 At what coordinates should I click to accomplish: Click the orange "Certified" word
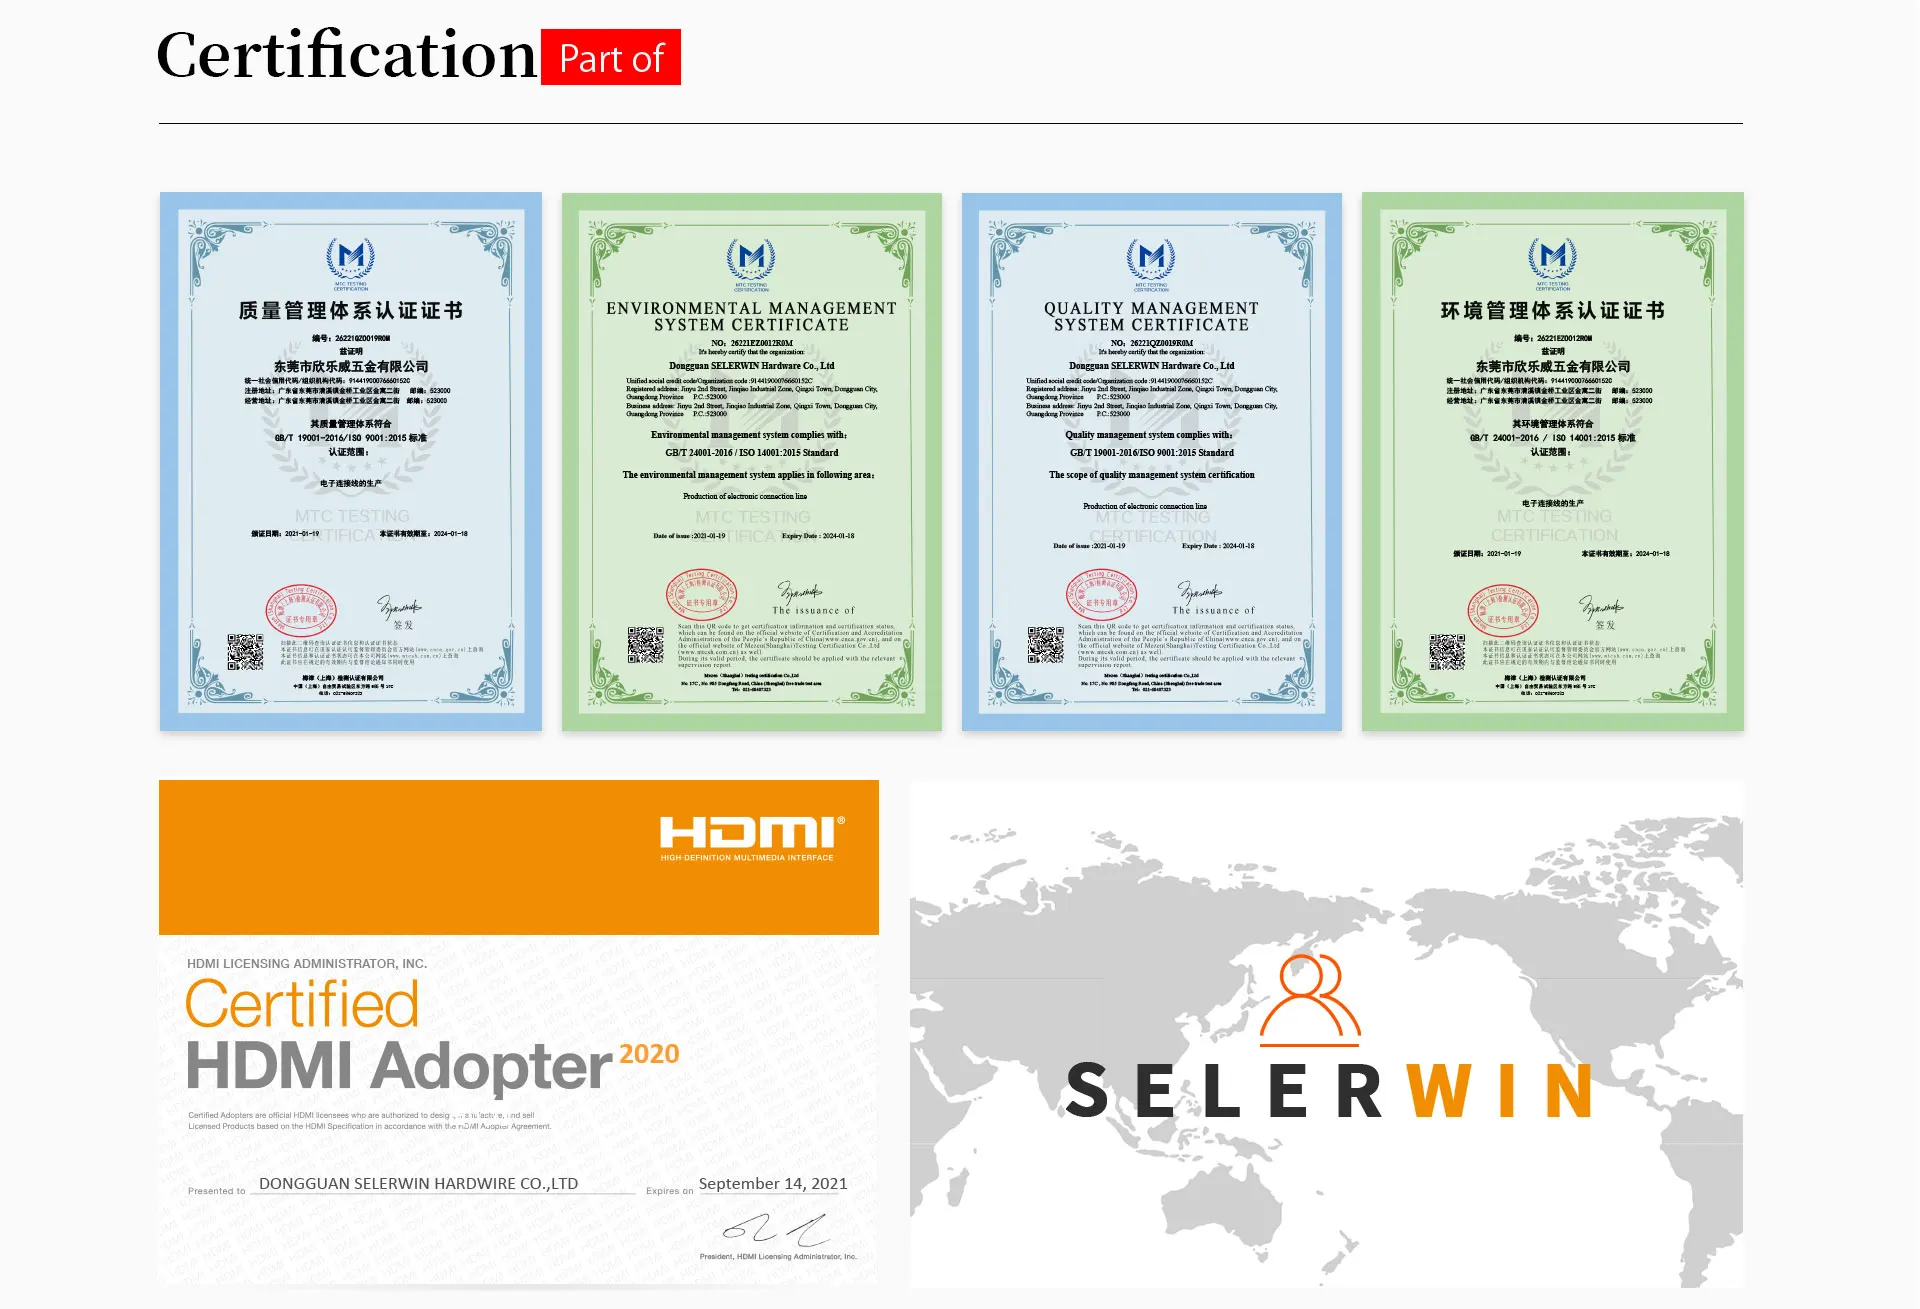[x=302, y=1004]
